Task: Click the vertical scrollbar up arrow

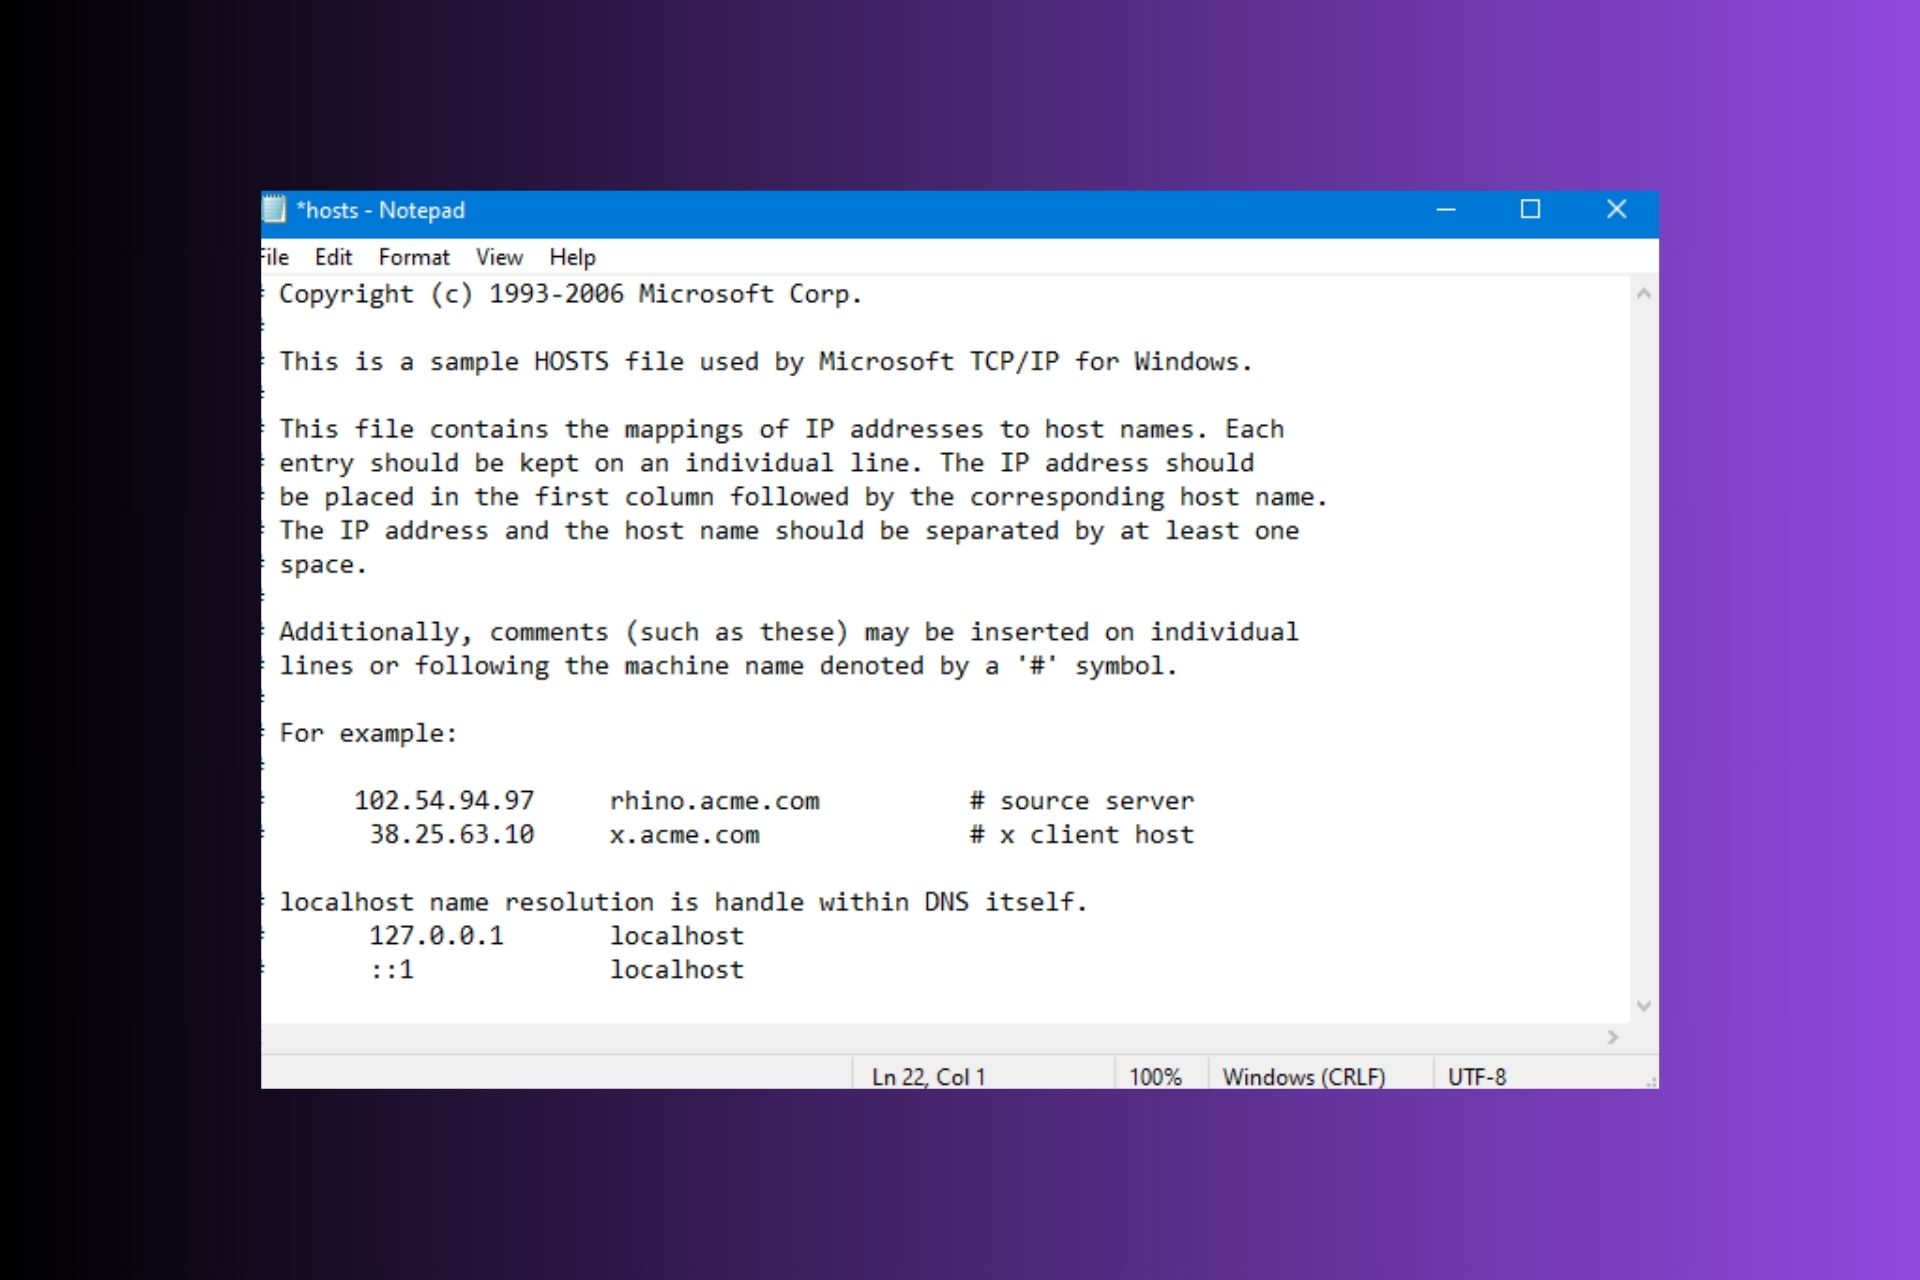Action: coord(1644,293)
